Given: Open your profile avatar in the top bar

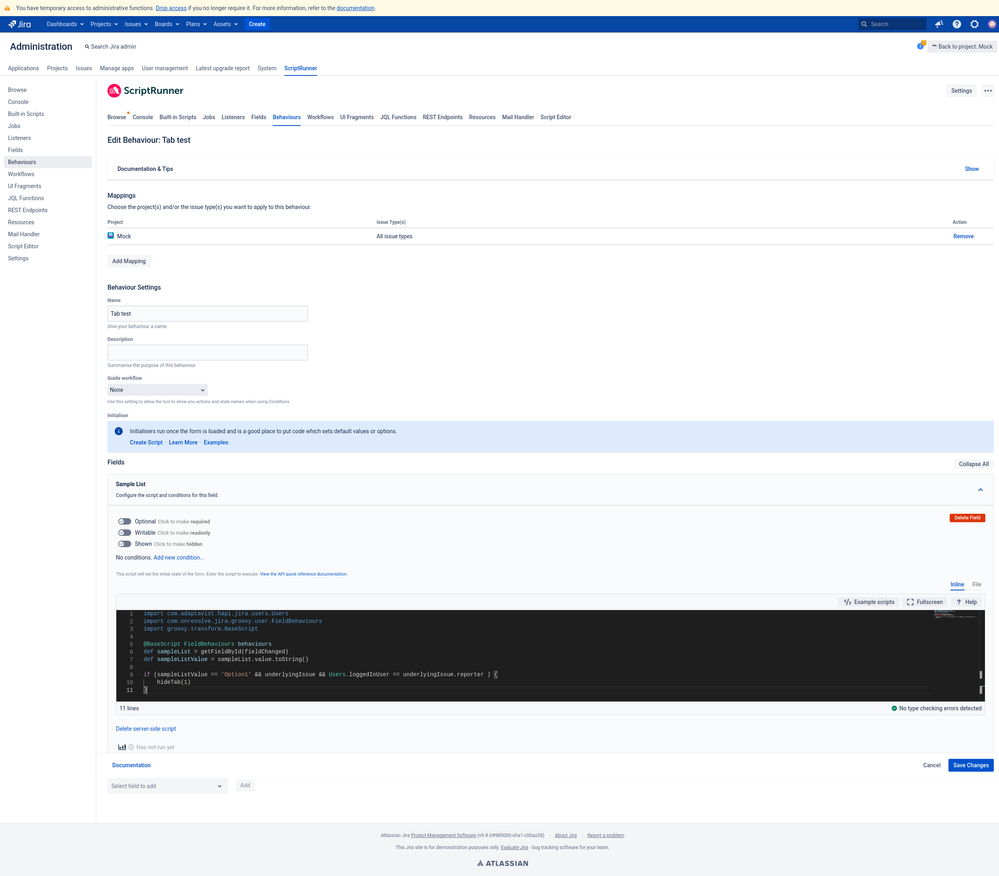Looking at the screenshot, I should coord(991,23).
